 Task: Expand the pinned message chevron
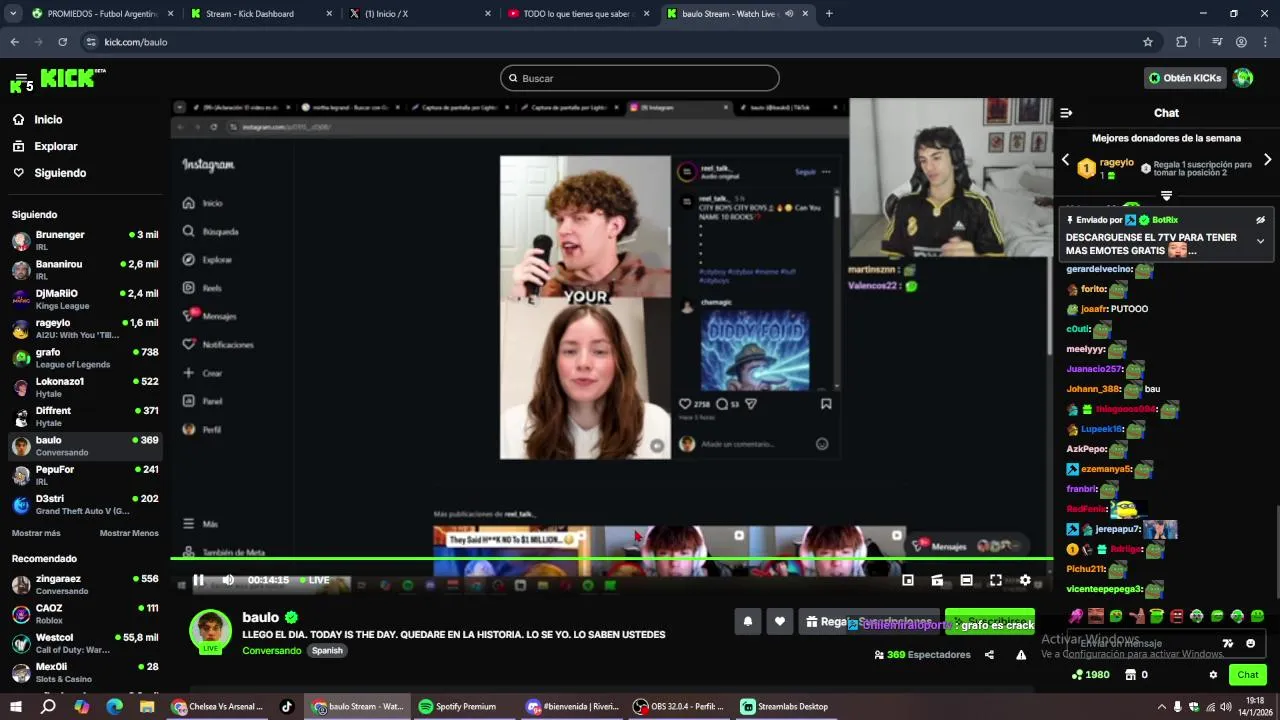tap(1260, 241)
